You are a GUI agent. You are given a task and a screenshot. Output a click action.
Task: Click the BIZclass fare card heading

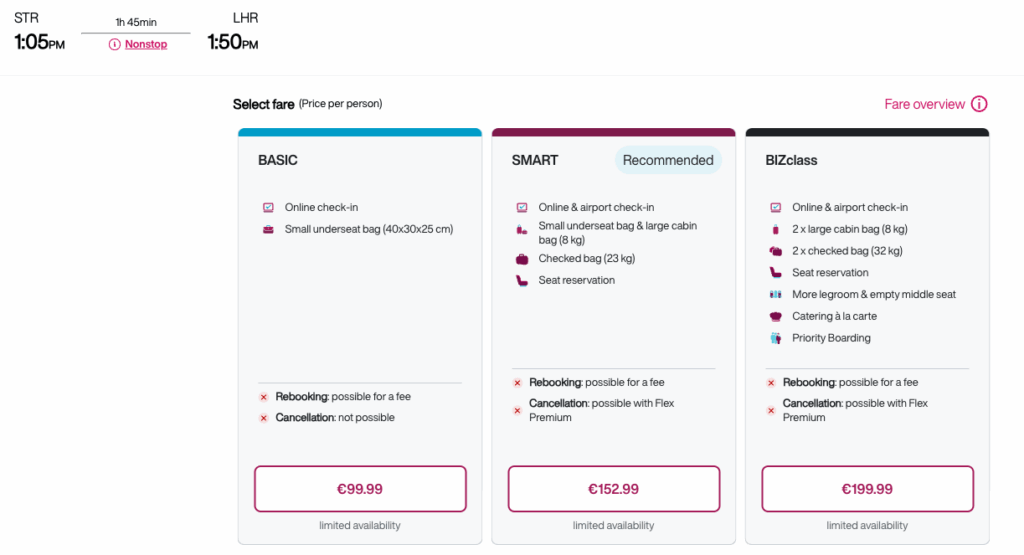pos(791,160)
